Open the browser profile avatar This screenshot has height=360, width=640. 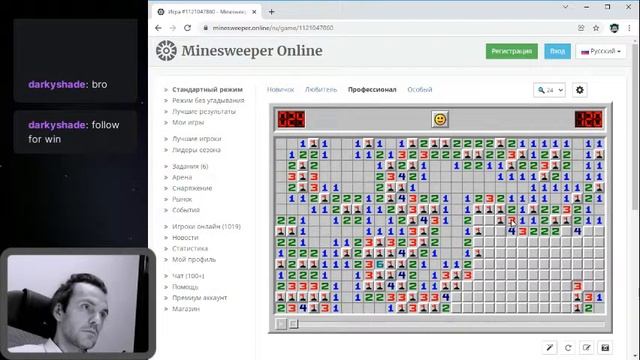point(614,28)
